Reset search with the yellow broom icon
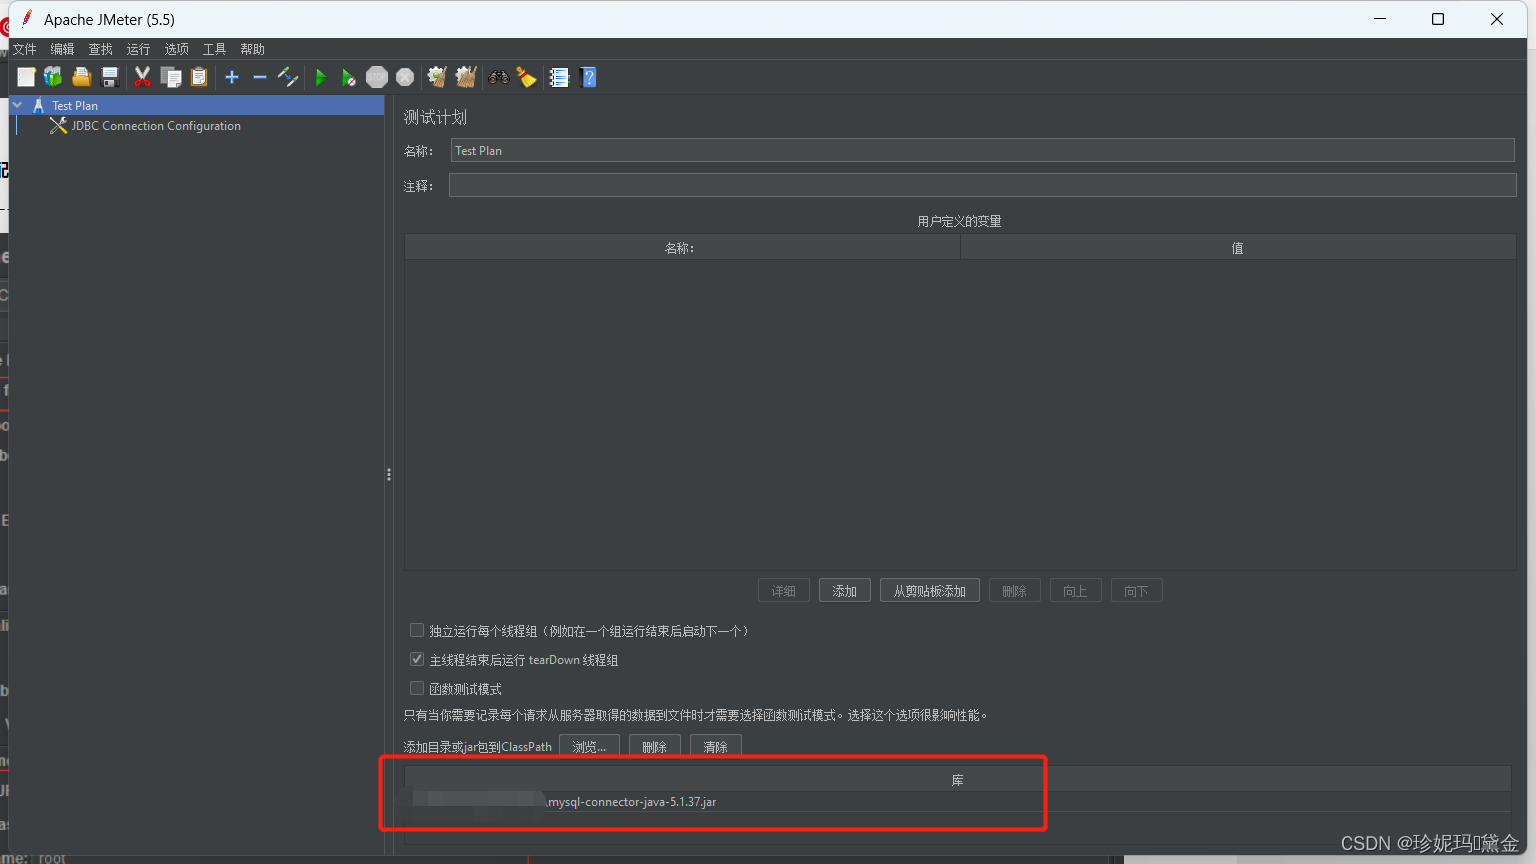 pos(527,77)
